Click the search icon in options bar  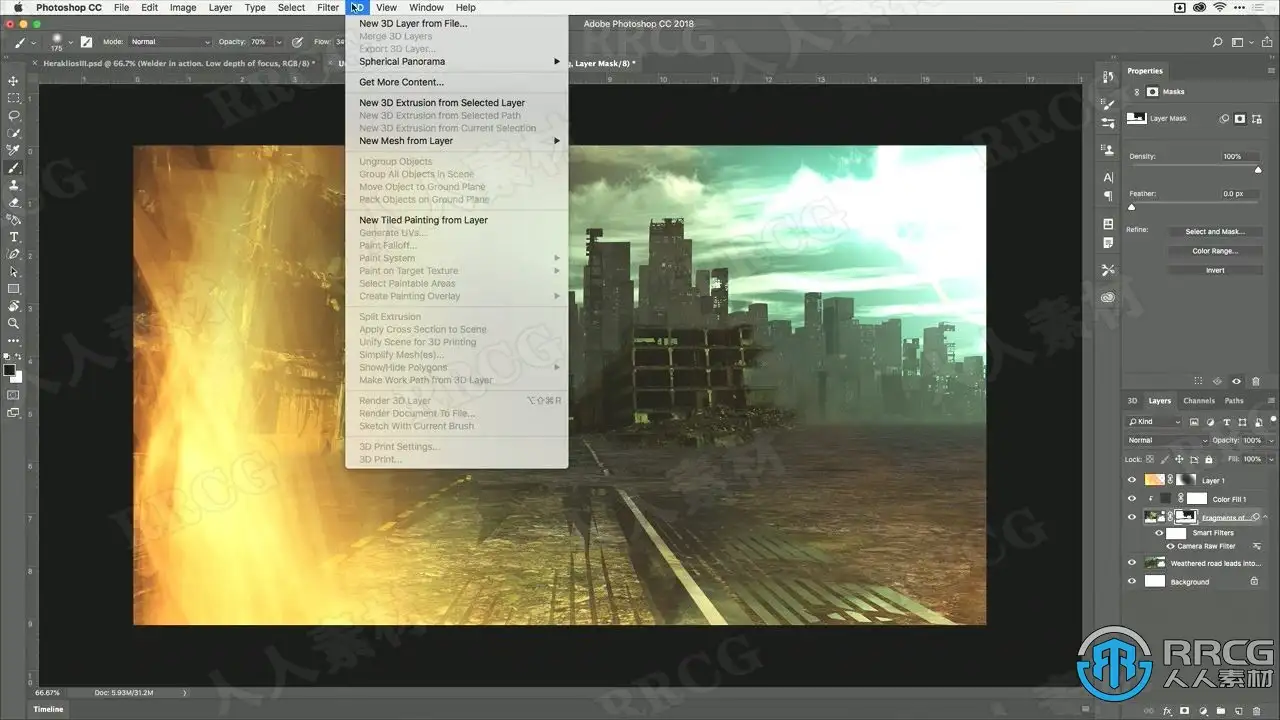(1217, 42)
